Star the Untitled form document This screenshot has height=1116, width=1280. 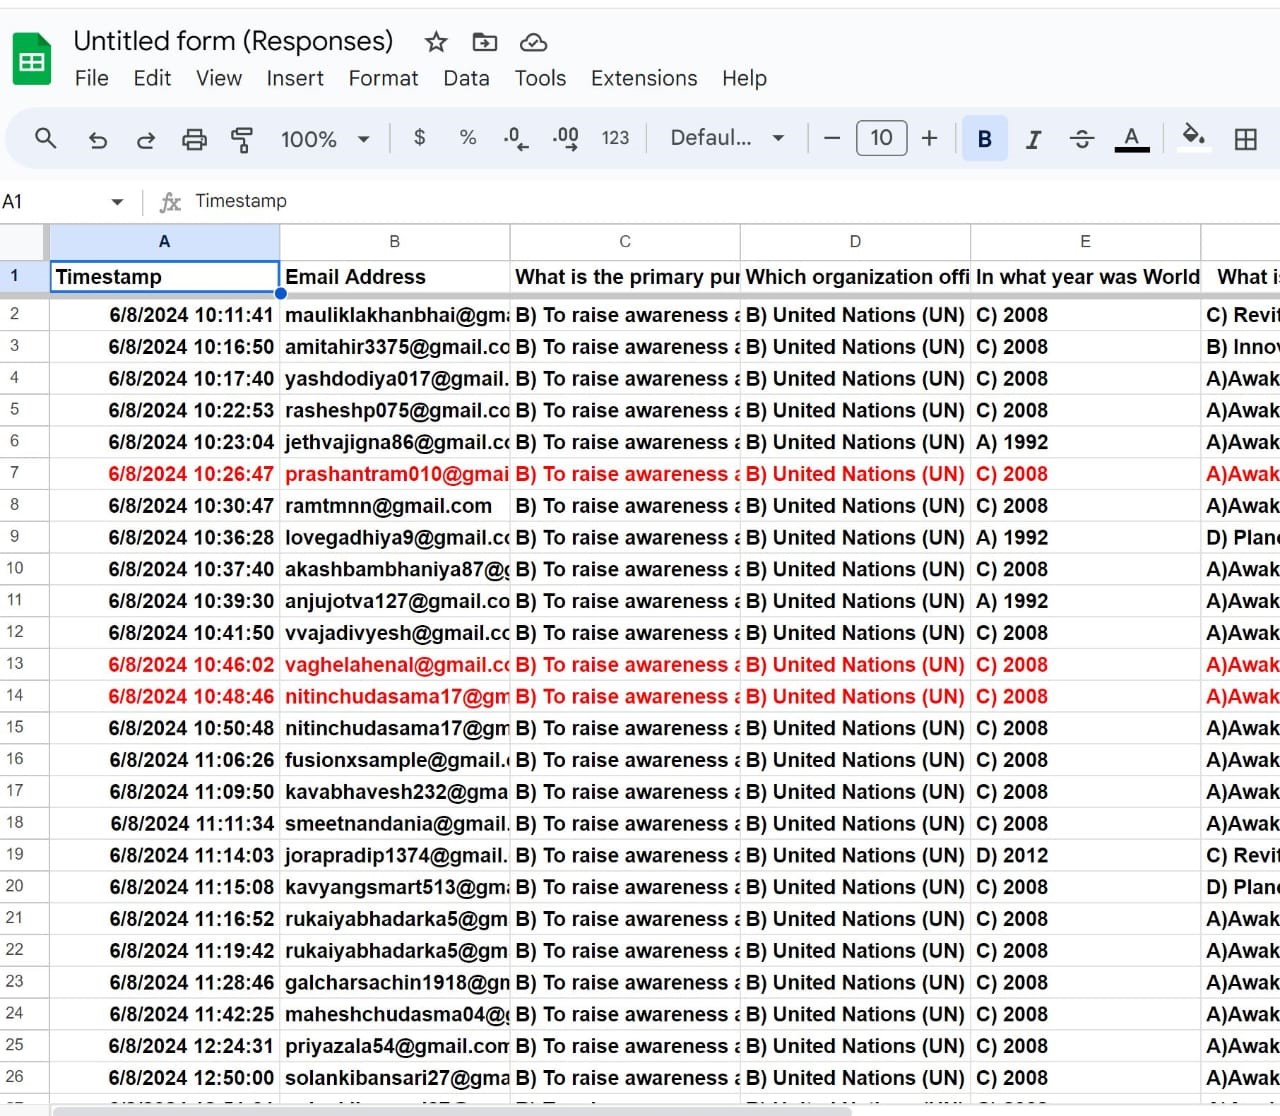pos(435,42)
